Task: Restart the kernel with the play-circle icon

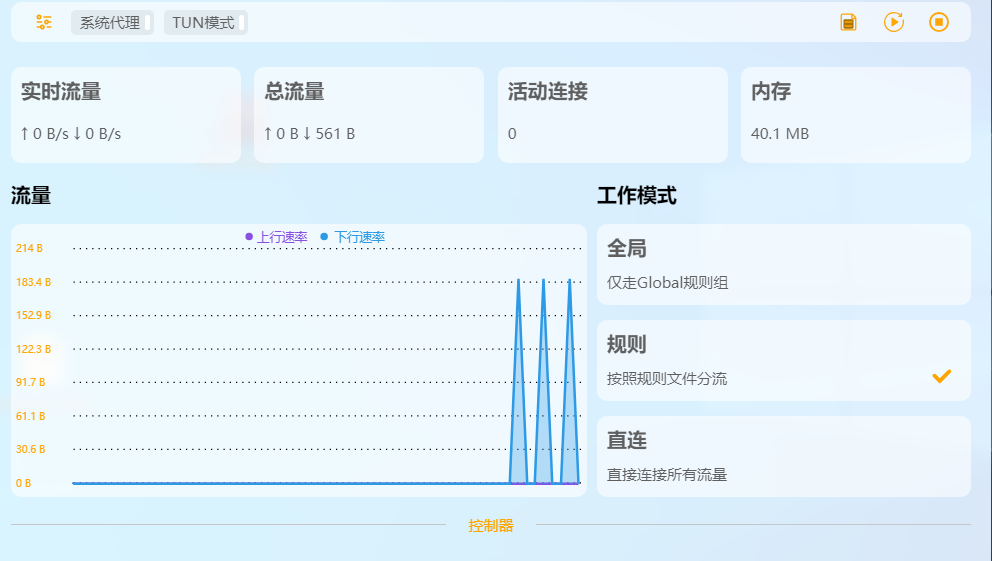Action: [x=894, y=22]
